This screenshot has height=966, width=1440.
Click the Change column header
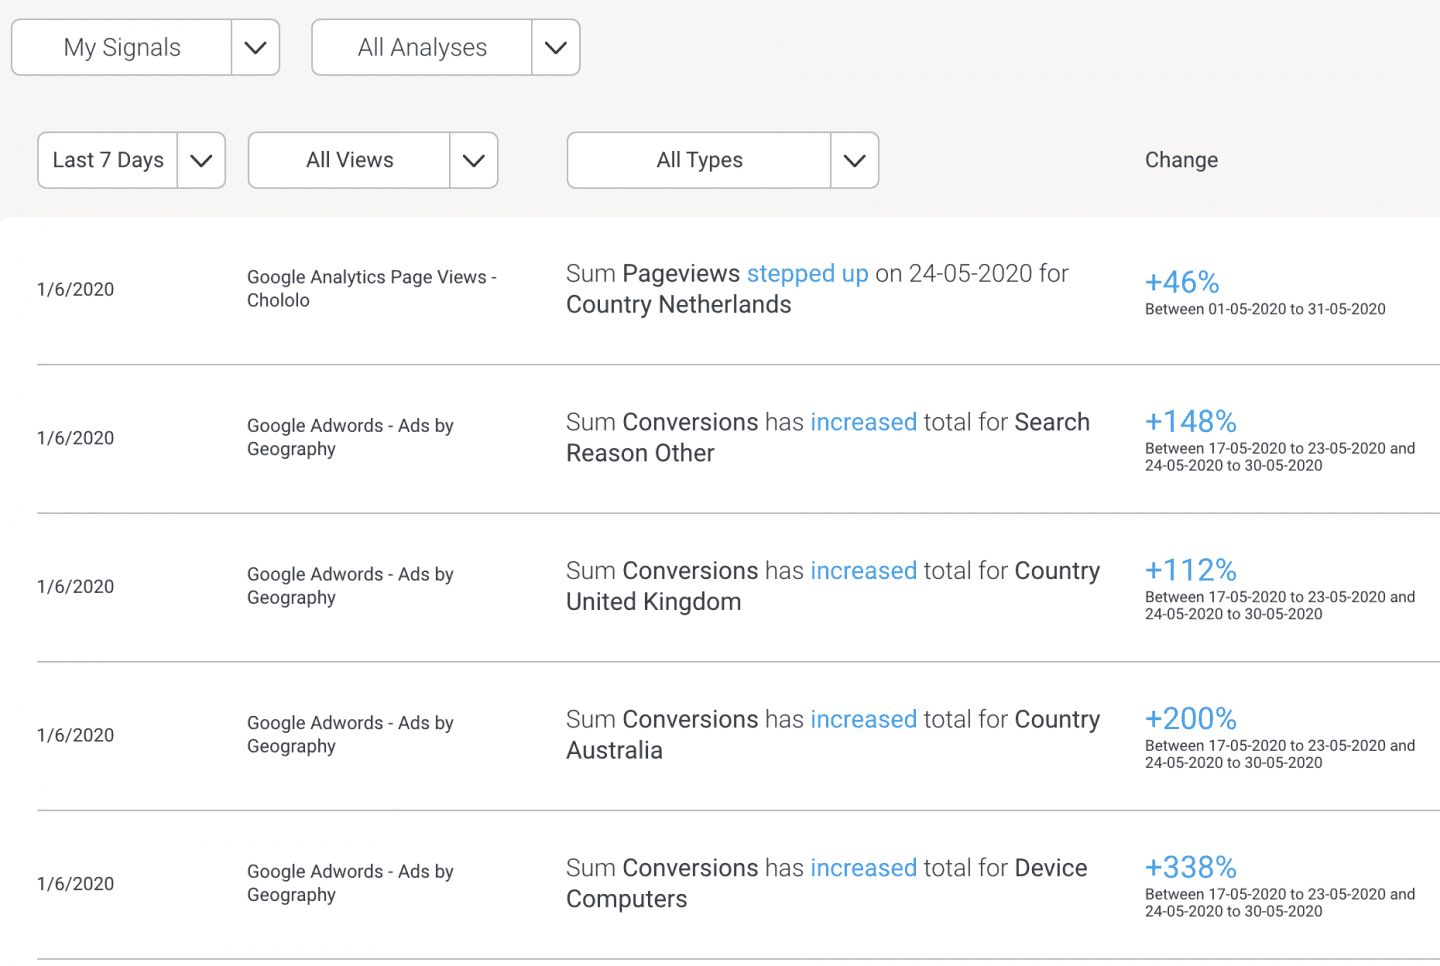pos(1181,160)
